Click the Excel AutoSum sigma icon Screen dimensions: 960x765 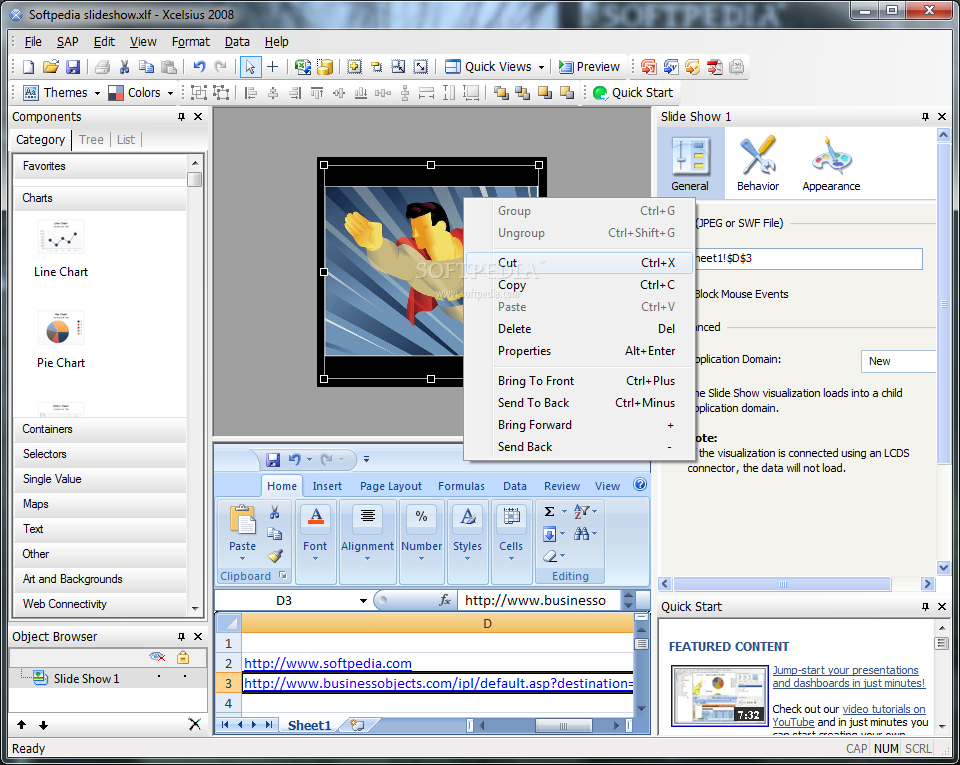549,511
